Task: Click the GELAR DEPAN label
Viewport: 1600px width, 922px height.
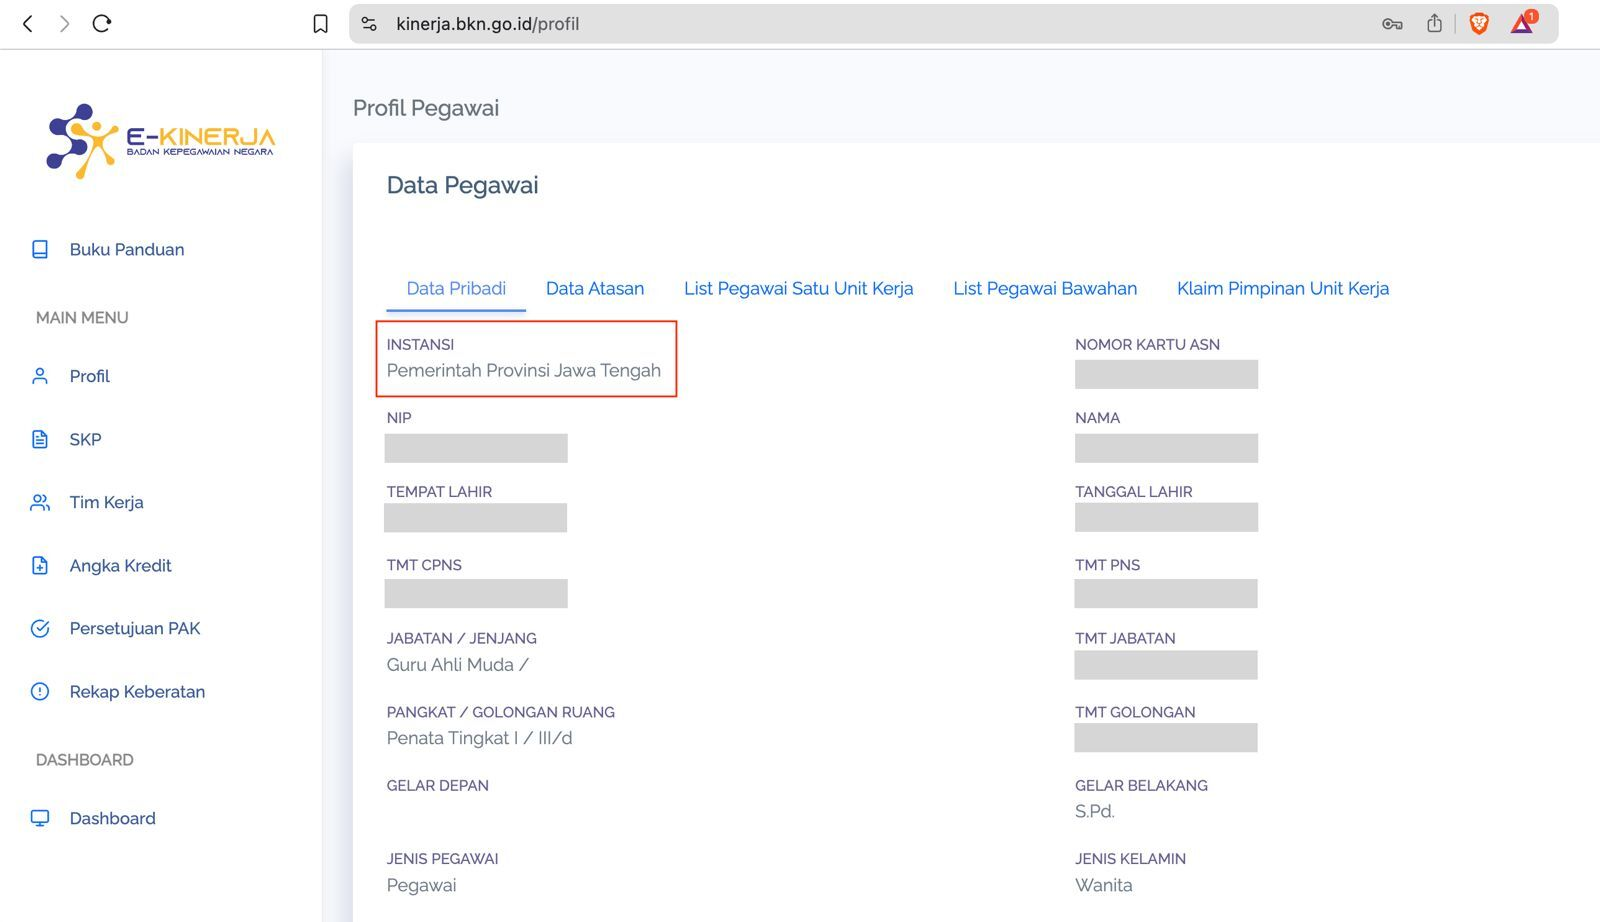Action: (x=437, y=786)
